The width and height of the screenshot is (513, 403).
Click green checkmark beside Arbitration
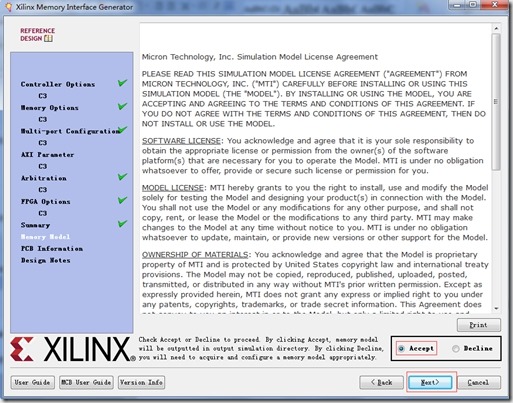click(123, 177)
